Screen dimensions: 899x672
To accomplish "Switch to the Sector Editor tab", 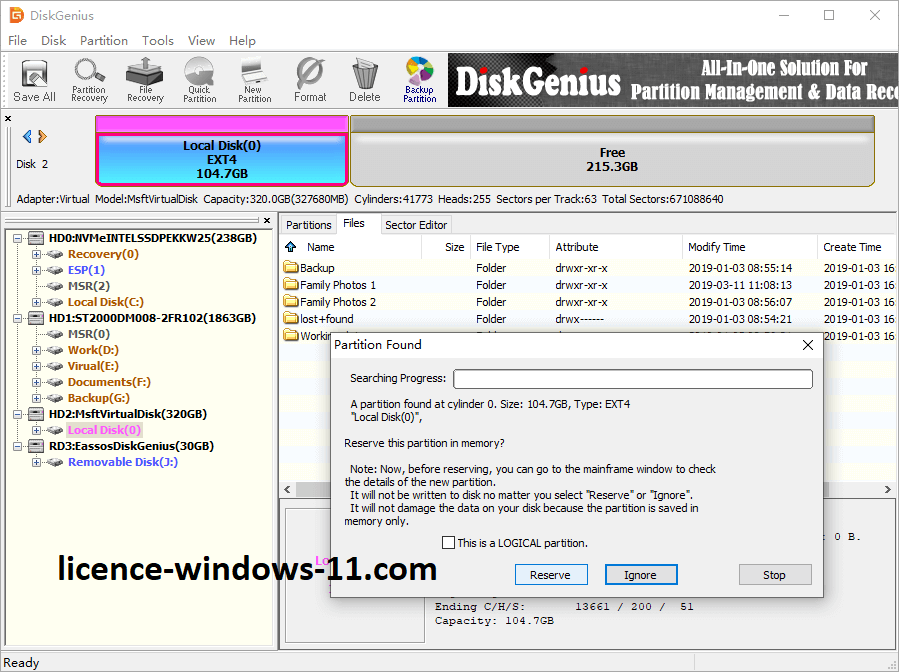I will (x=416, y=225).
